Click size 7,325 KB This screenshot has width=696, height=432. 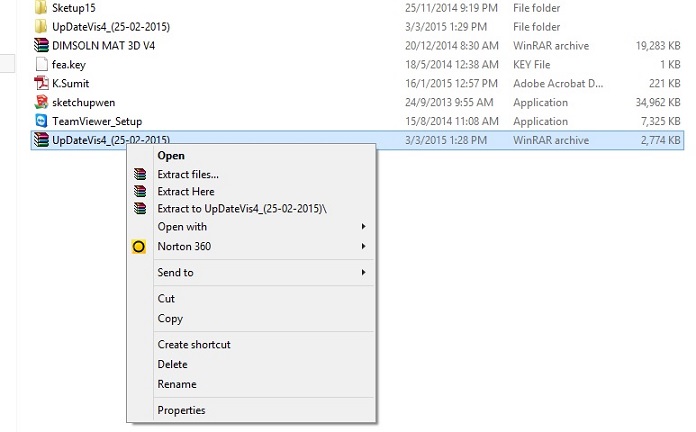(660, 121)
